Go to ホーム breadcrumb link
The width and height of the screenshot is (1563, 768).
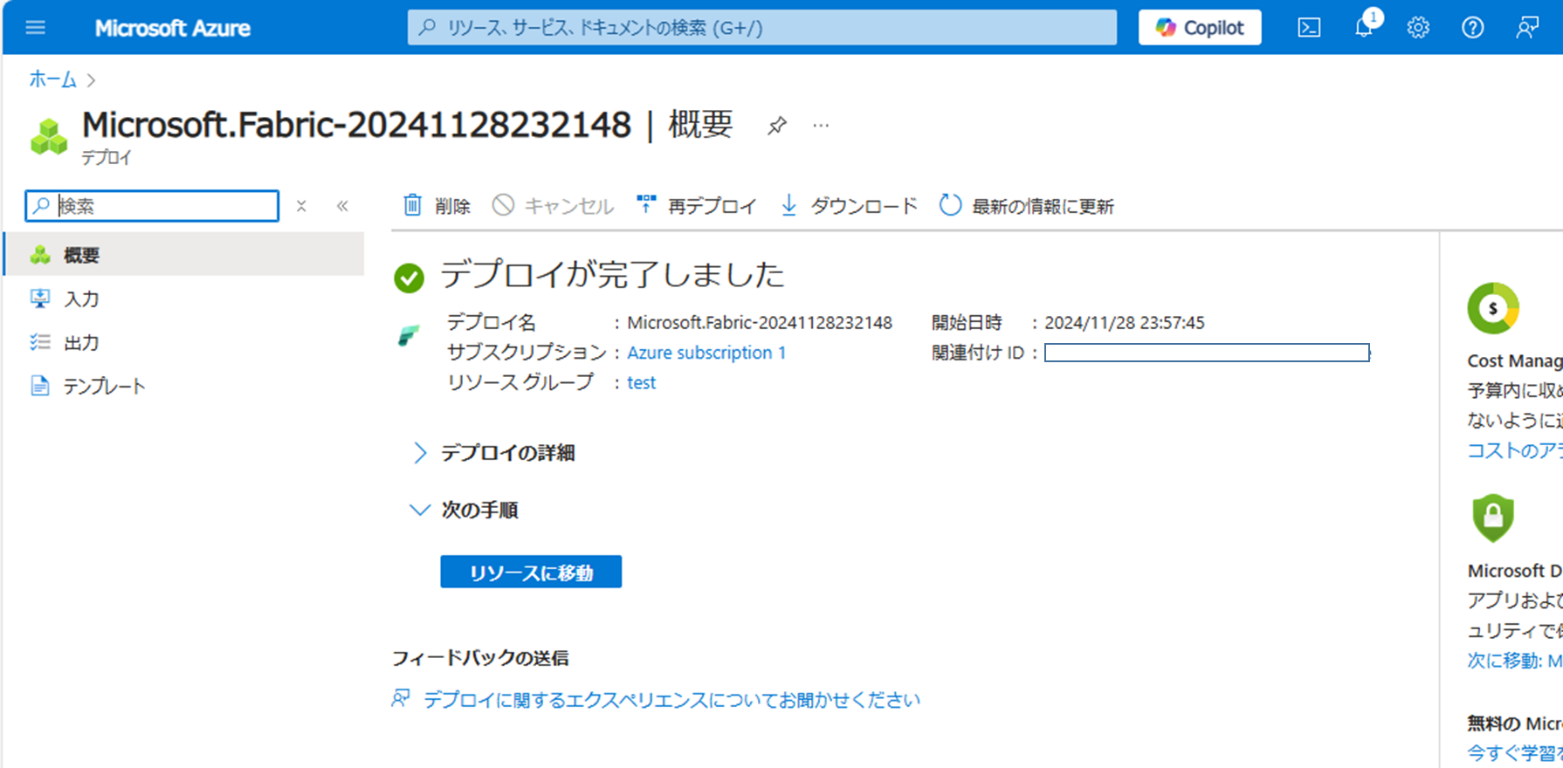(x=53, y=80)
